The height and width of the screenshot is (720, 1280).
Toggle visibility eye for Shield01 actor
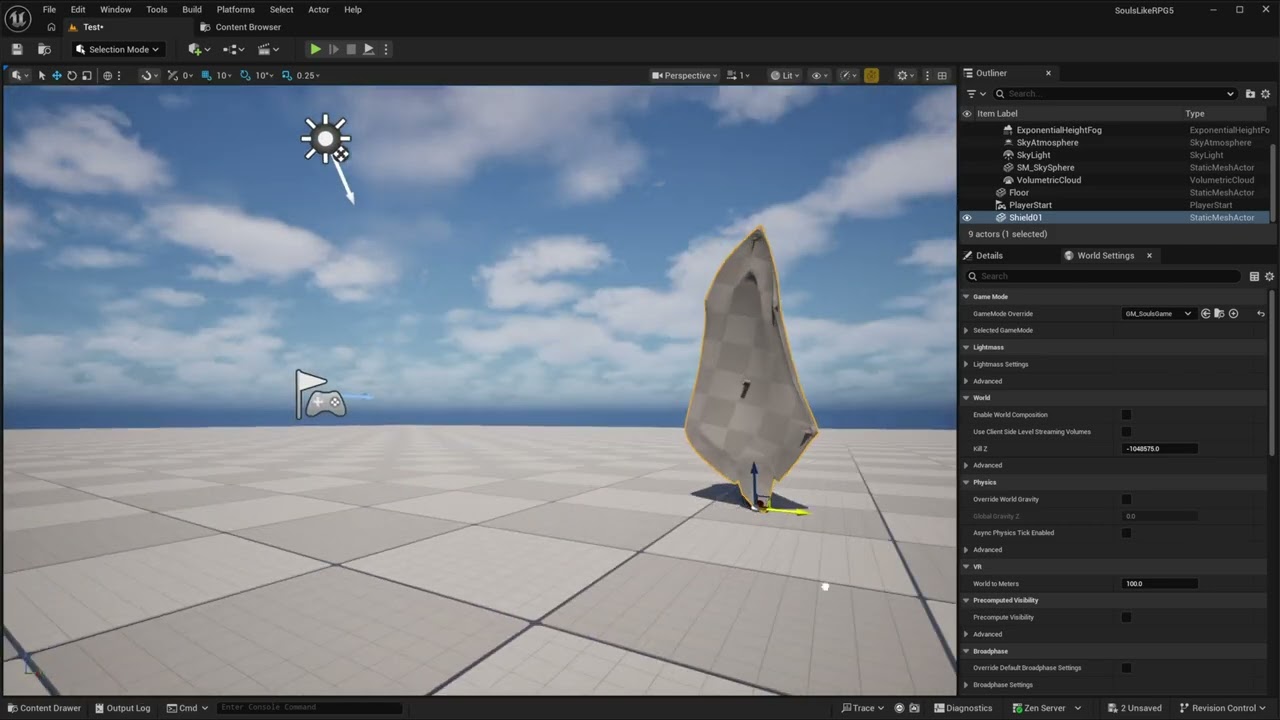click(x=967, y=217)
